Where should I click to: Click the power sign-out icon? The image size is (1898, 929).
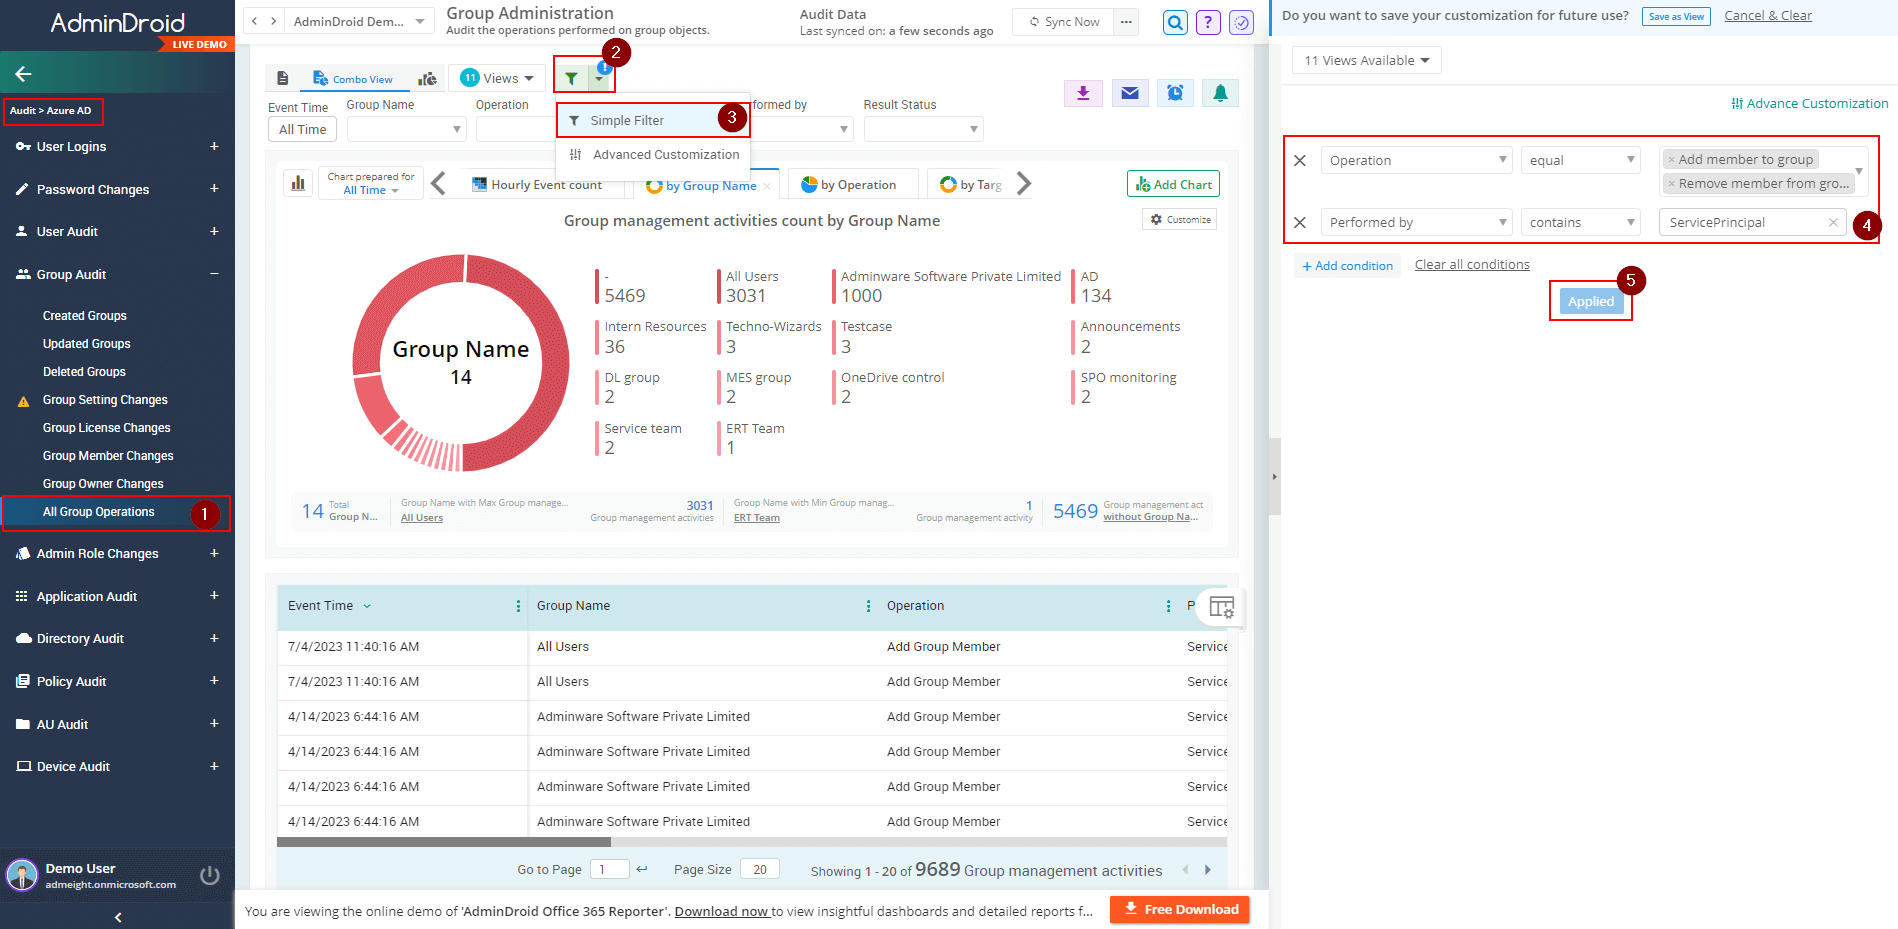210,876
